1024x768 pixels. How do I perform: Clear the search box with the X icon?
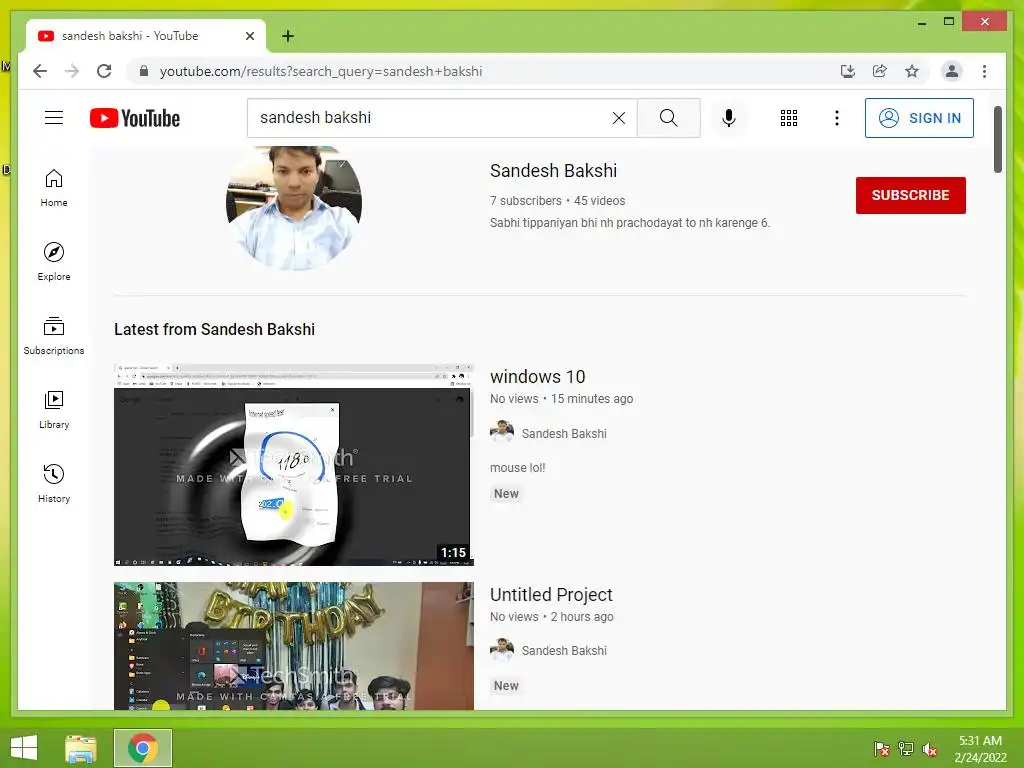(618, 118)
